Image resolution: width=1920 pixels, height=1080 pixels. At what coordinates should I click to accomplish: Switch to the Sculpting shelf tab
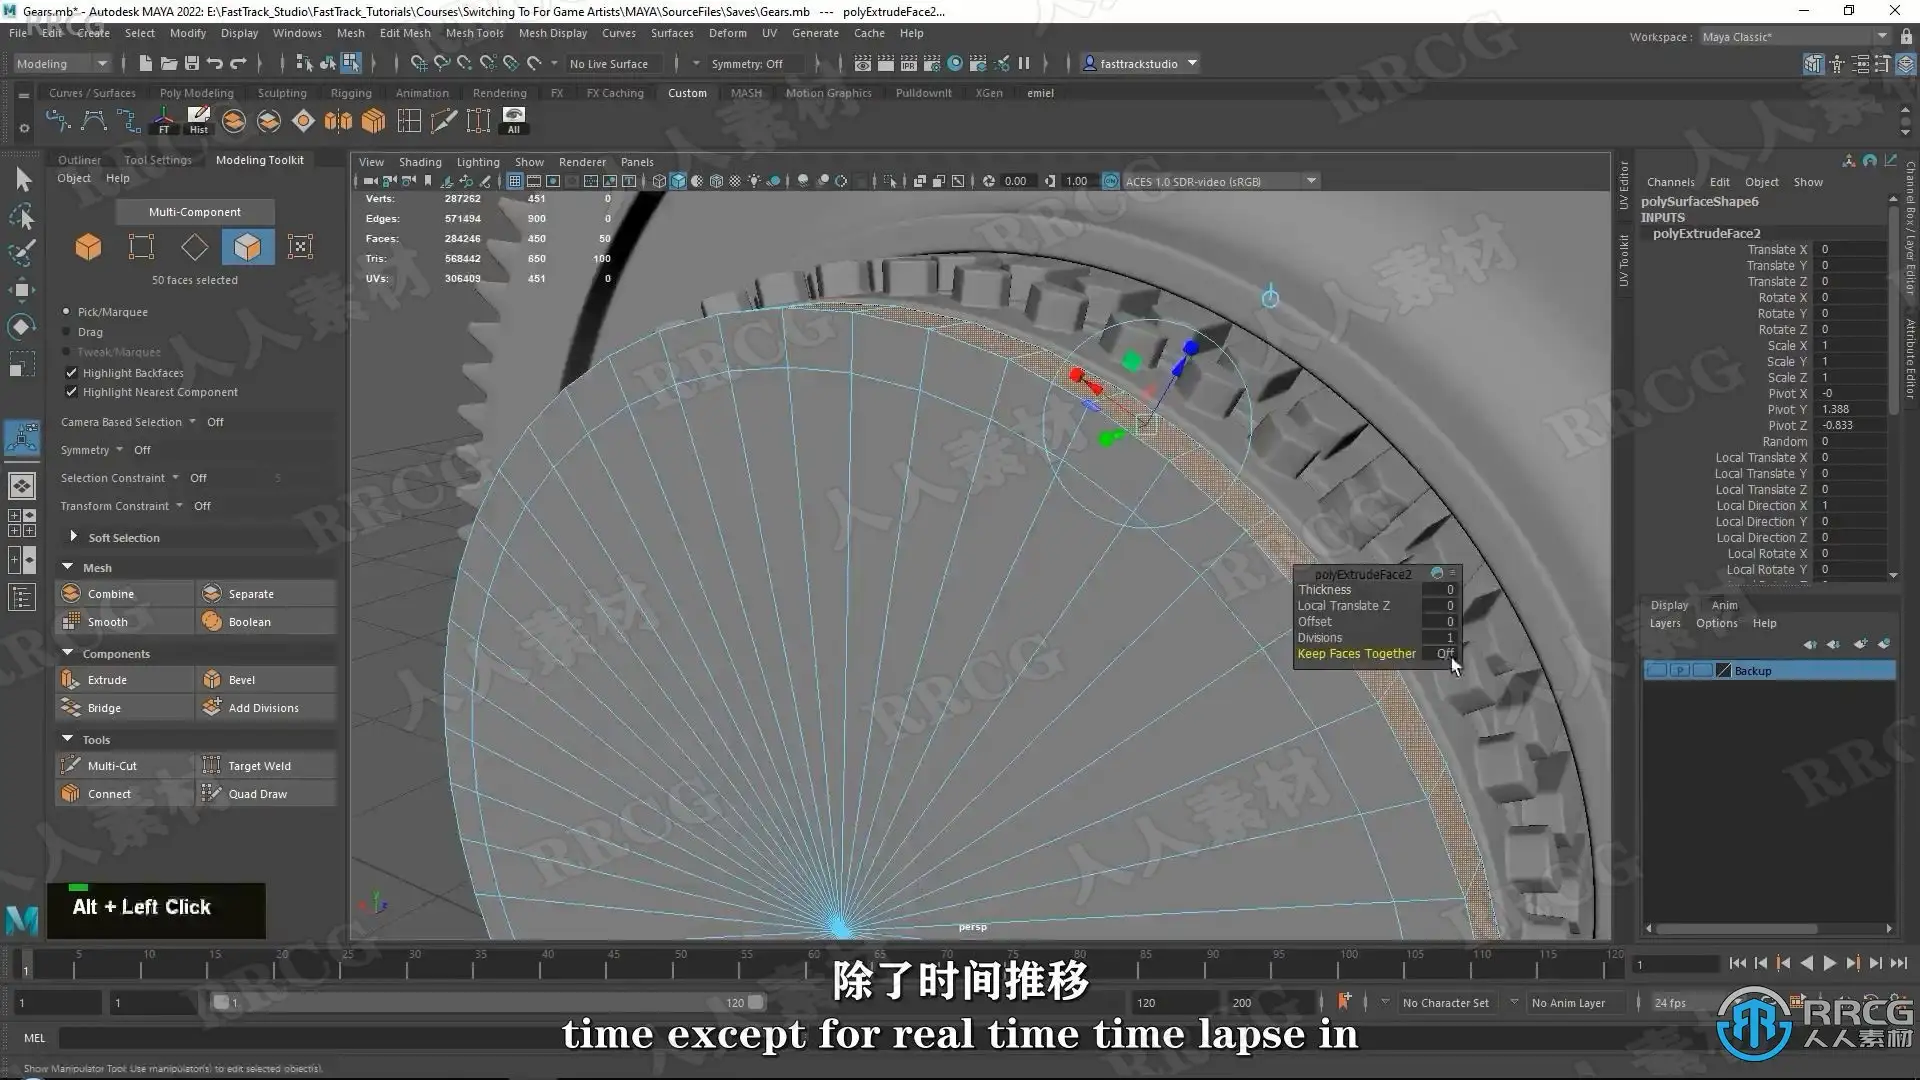282,93
